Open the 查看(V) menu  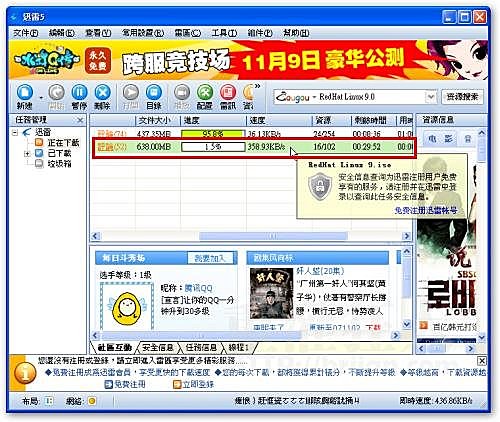point(98,33)
